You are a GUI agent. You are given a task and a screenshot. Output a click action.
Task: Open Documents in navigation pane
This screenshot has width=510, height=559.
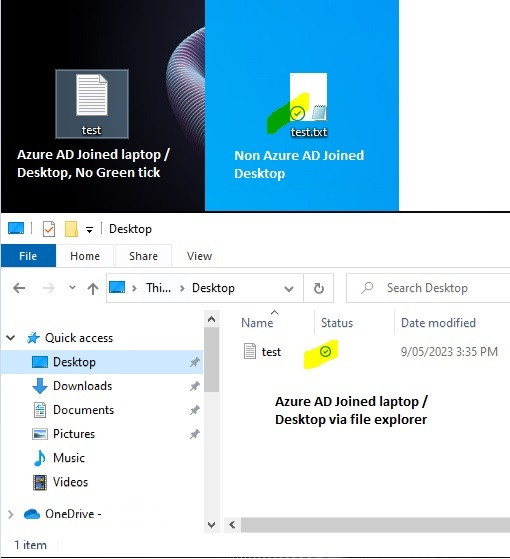(x=83, y=410)
